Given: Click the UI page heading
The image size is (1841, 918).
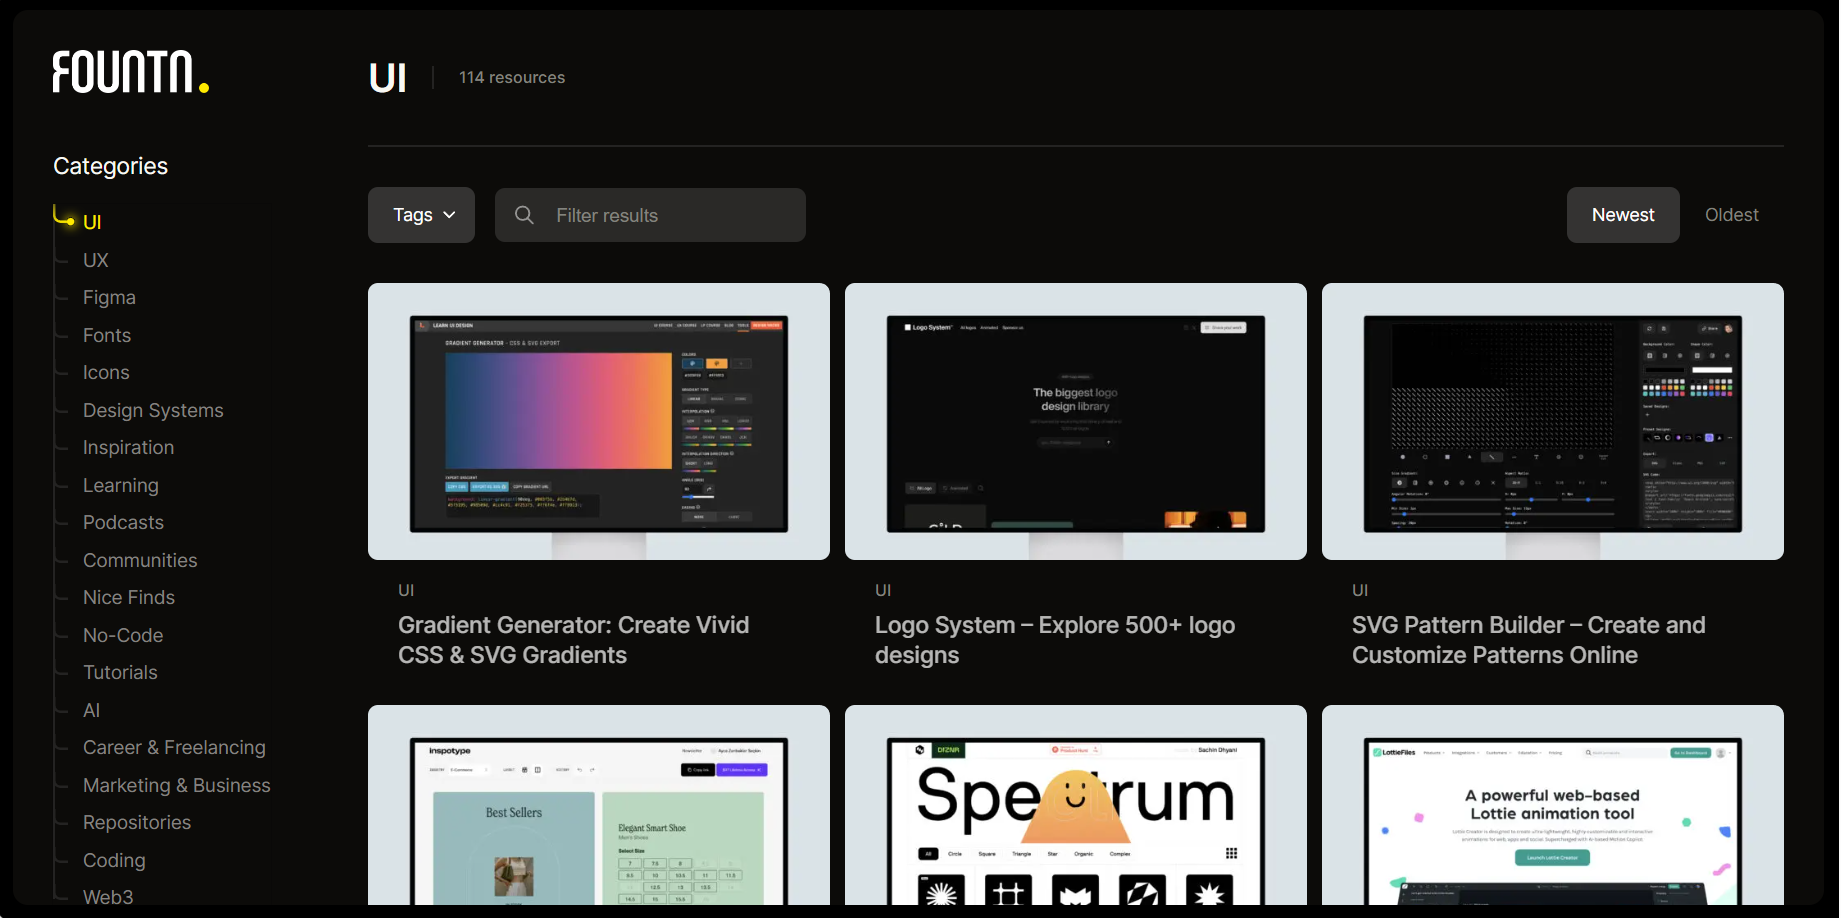Looking at the screenshot, I should point(387,77).
